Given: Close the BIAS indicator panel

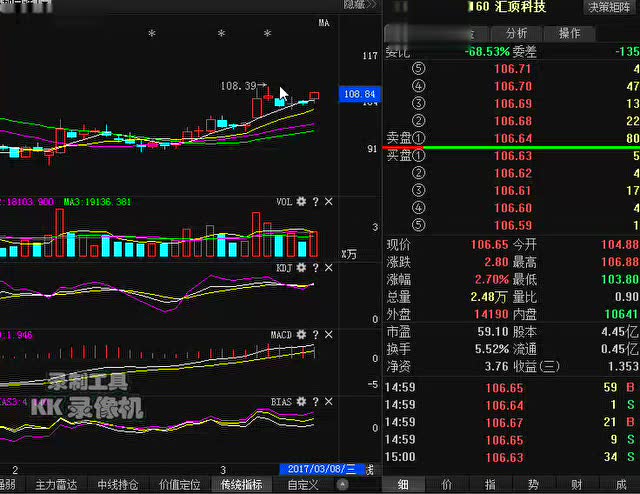Looking at the screenshot, I should (329, 401).
